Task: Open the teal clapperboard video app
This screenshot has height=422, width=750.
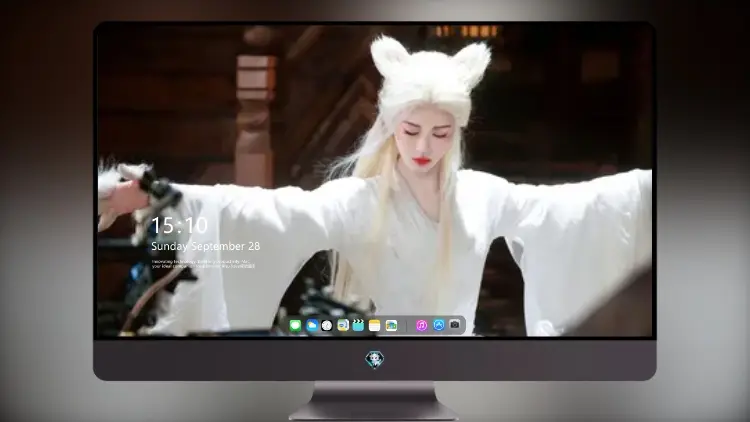Action: (358, 325)
